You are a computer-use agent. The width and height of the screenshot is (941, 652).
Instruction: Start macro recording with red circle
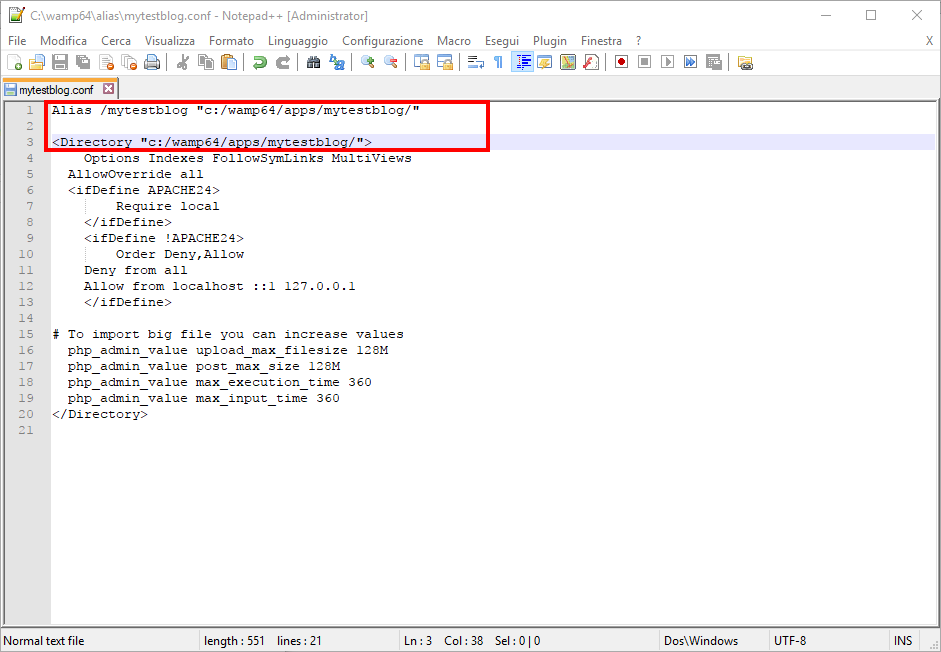tap(622, 62)
